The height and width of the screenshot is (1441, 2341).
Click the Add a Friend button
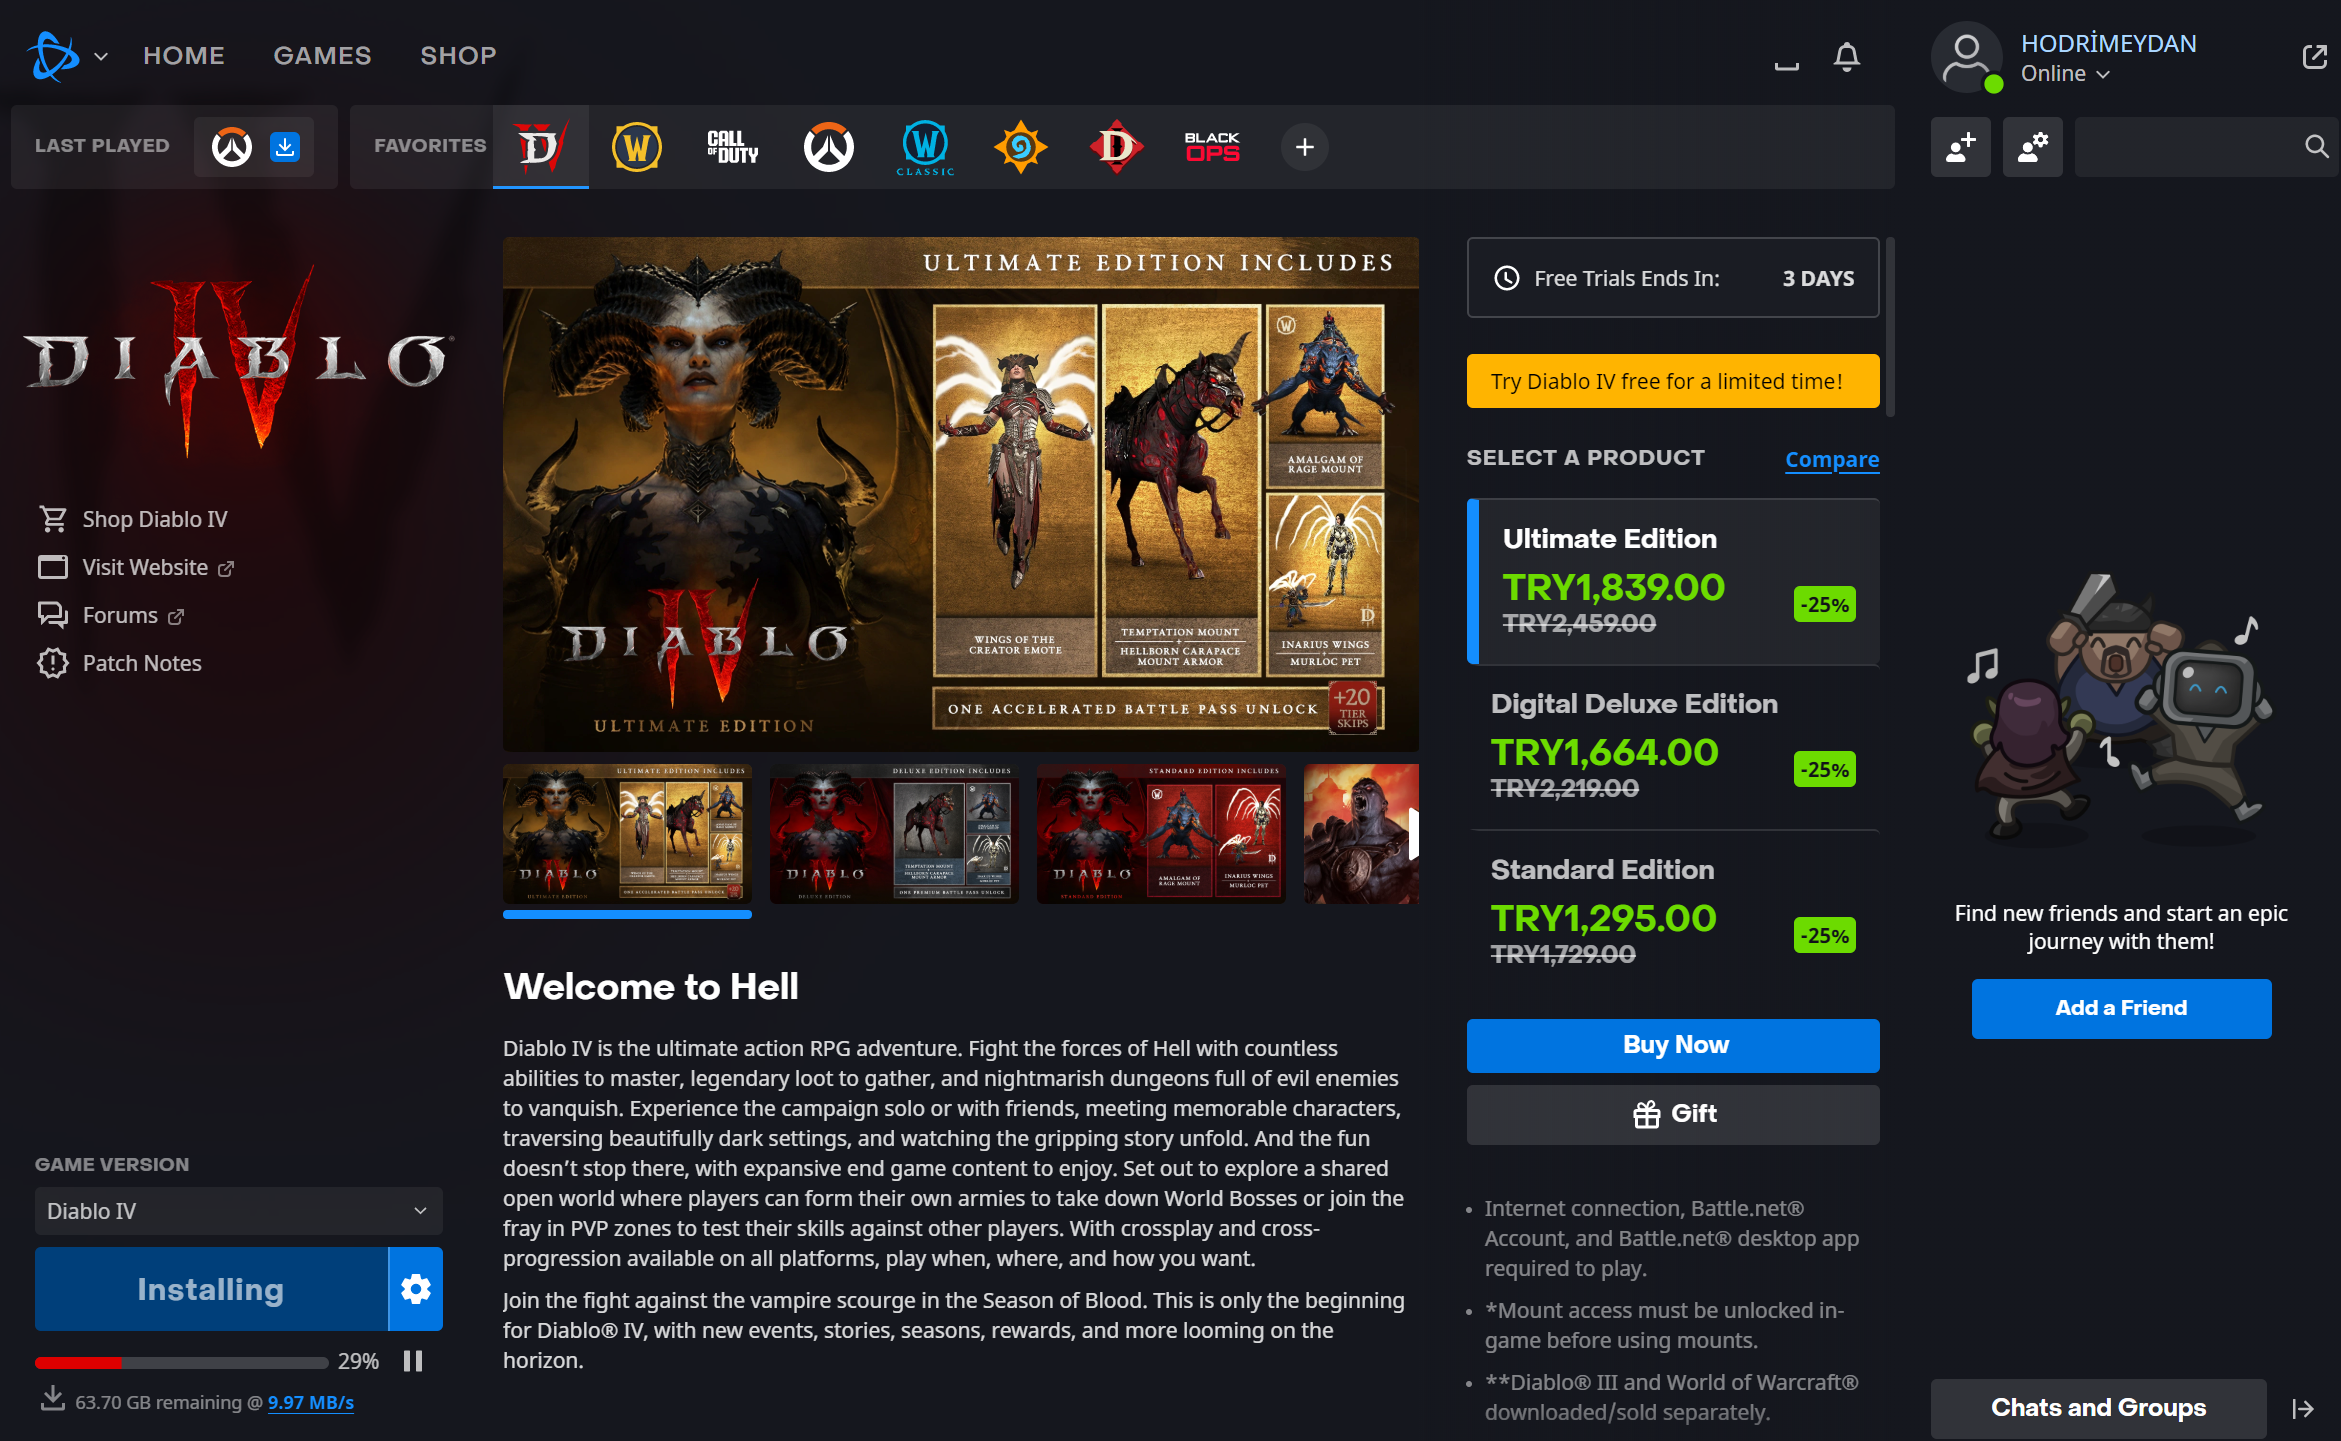tap(2121, 1008)
